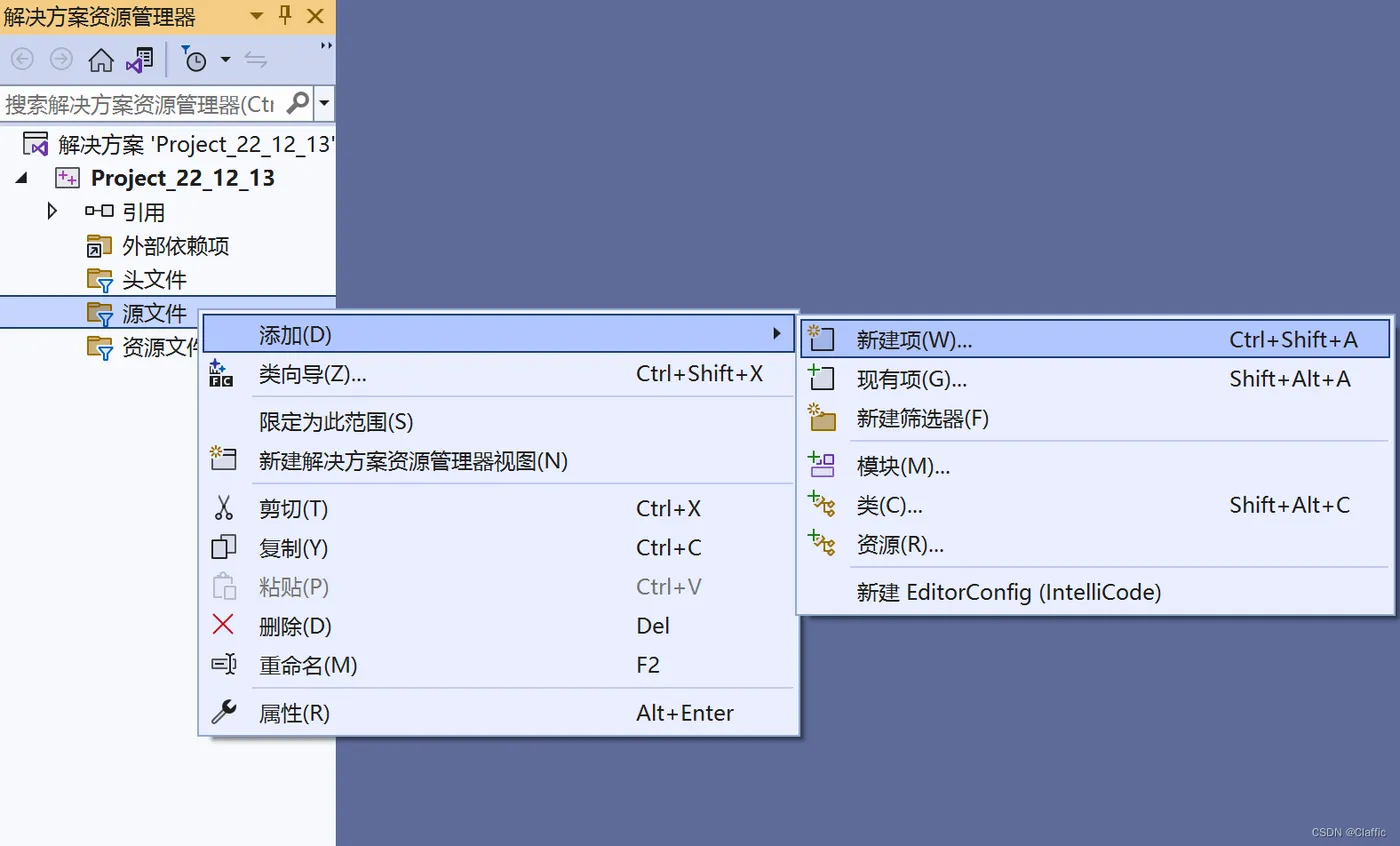Click the add resource icon beside 资源(R)
The width and height of the screenshot is (1400, 846).
(x=821, y=543)
